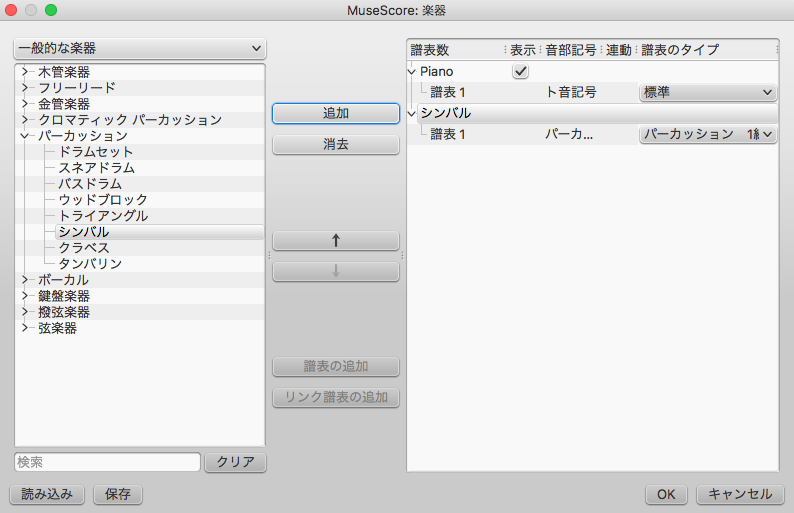
Task: Click パーカ... clef cell for シンバル
Action: [x=569, y=134]
